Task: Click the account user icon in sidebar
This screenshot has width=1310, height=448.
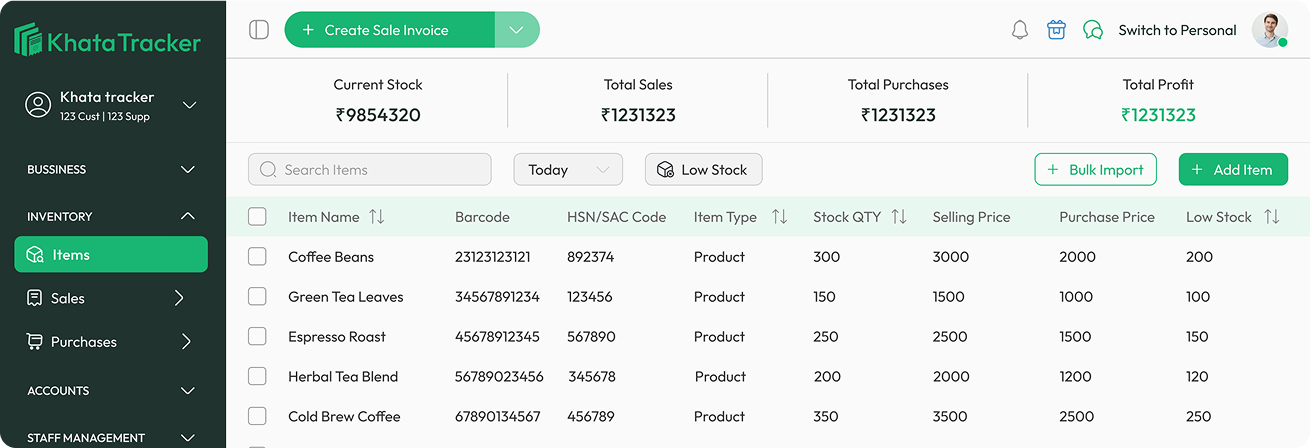Action: [38, 104]
